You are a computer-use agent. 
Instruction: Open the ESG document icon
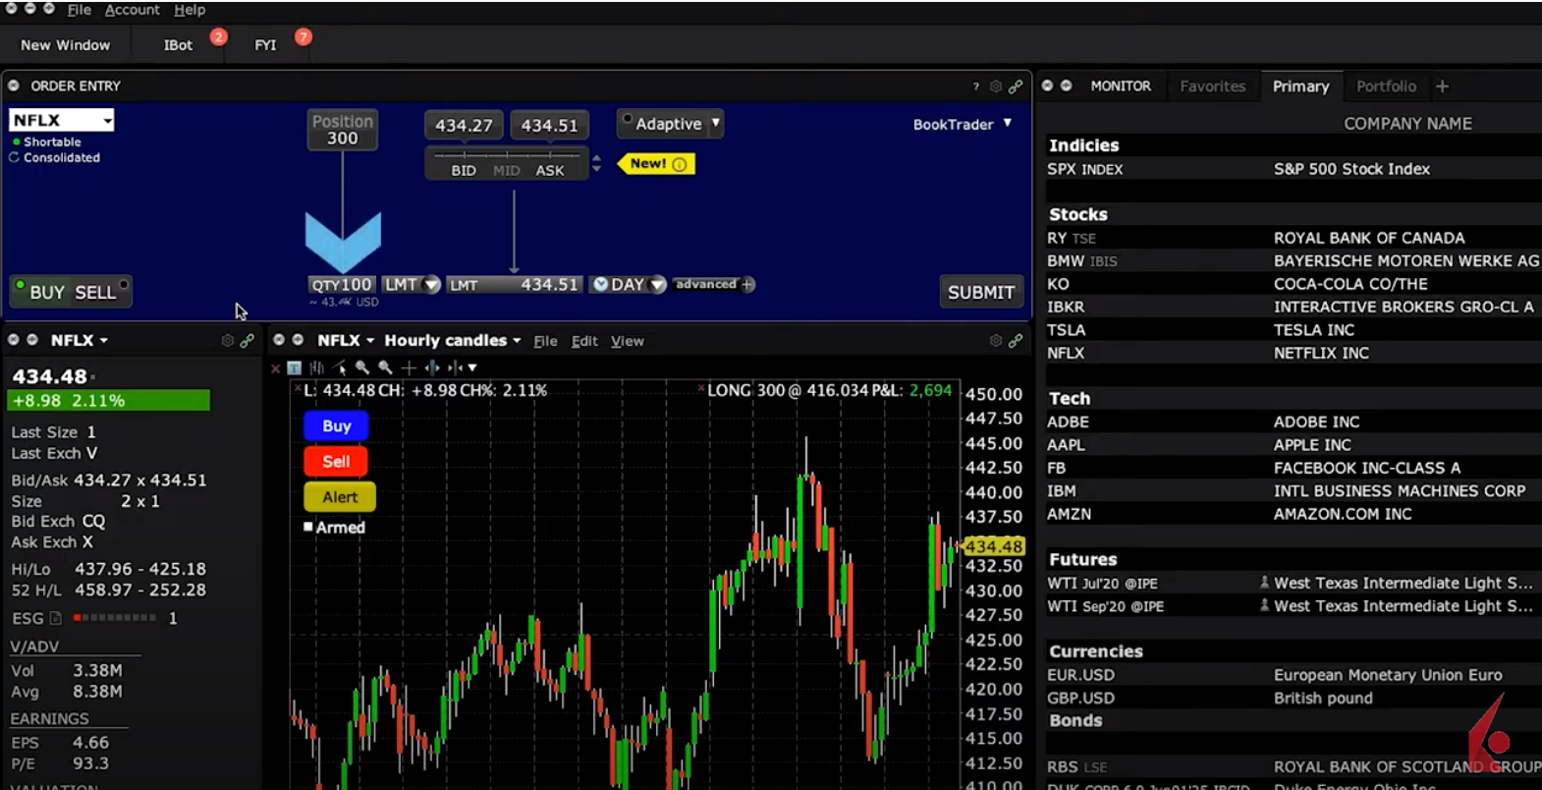[56, 619]
